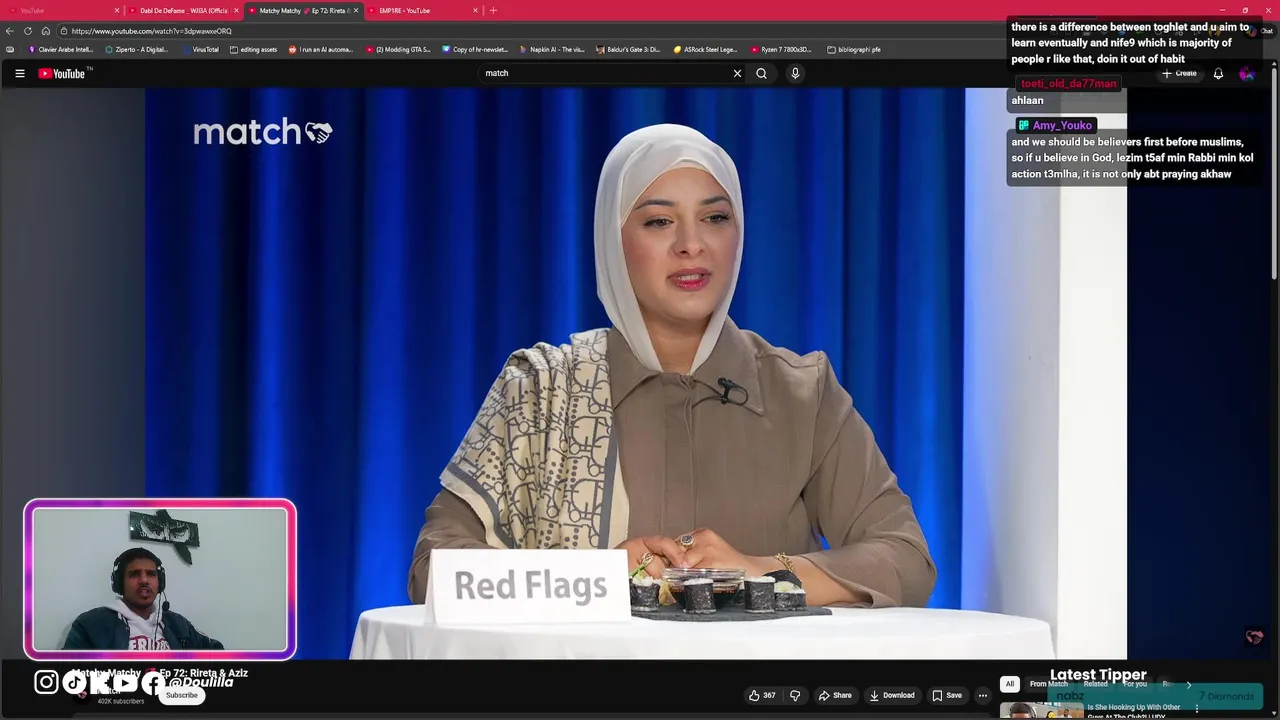The height and width of the screenshot is (720, 1280).
Task: Open a new browser tab
Action: pos(493,10)
